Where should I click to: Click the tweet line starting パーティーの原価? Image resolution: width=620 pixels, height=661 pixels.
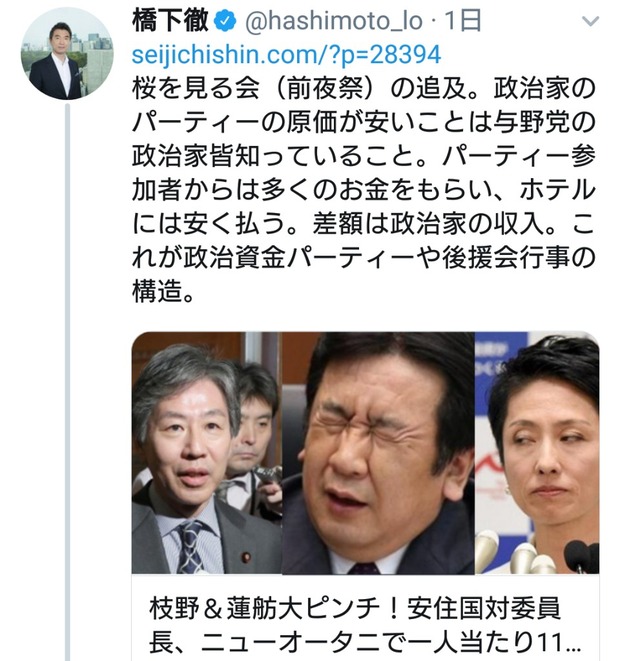(x=364, y=123)
